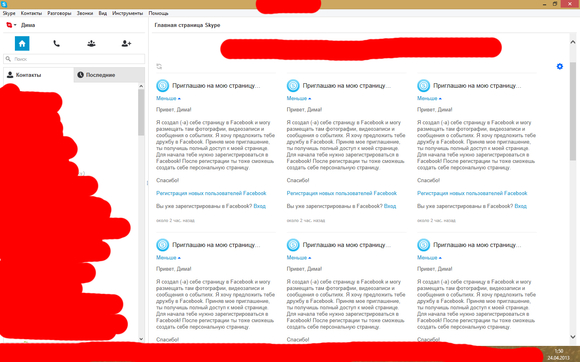This screenshot has height=362, width=580.
Task: Click the refresh icon above the feed
Action: pos(159,67)
